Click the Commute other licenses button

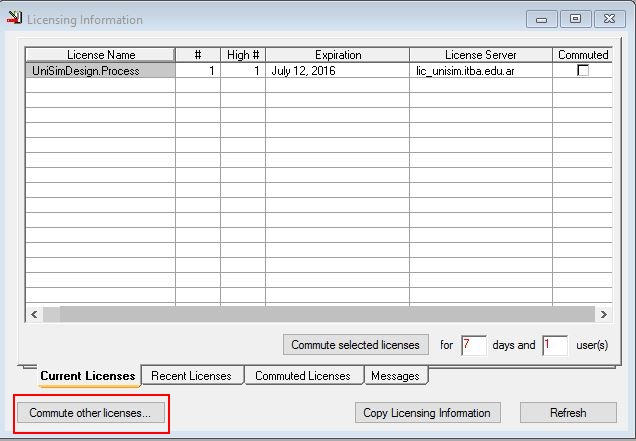pos(90,412)
